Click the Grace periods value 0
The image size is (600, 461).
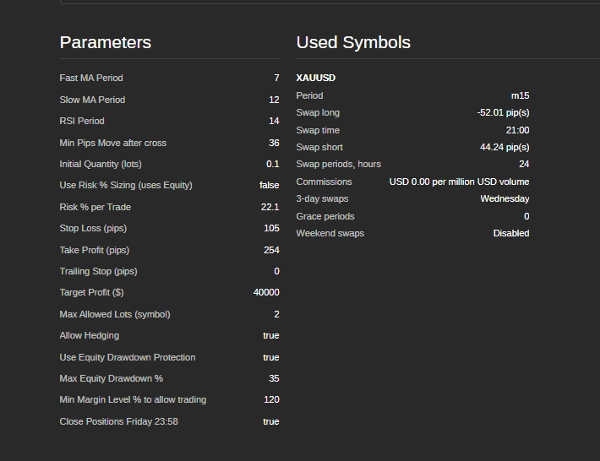tap(527, 216)
